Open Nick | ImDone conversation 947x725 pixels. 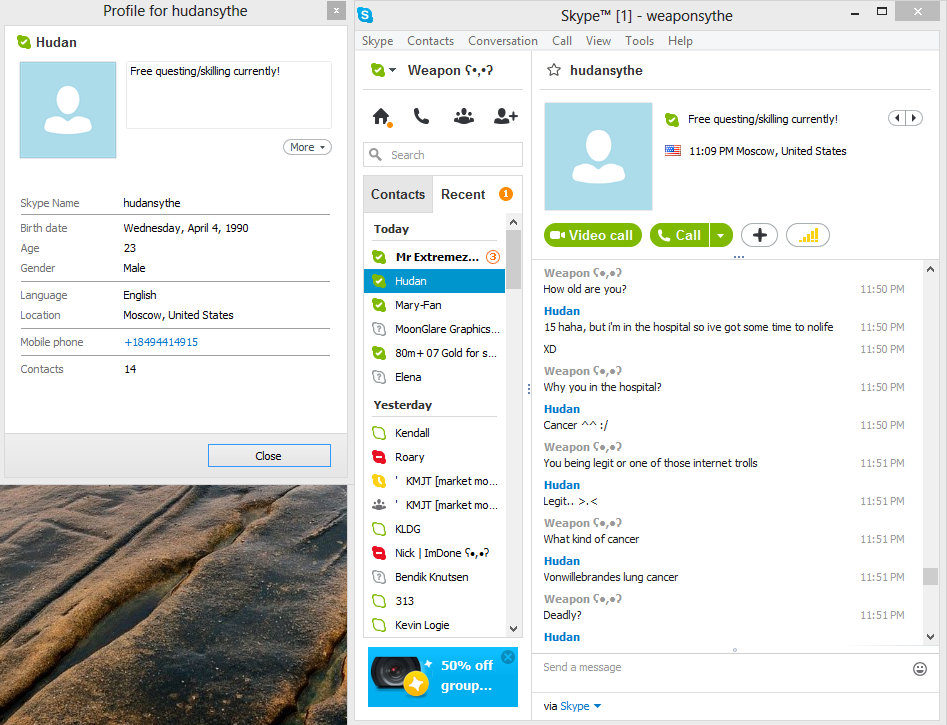pos(434,553)
